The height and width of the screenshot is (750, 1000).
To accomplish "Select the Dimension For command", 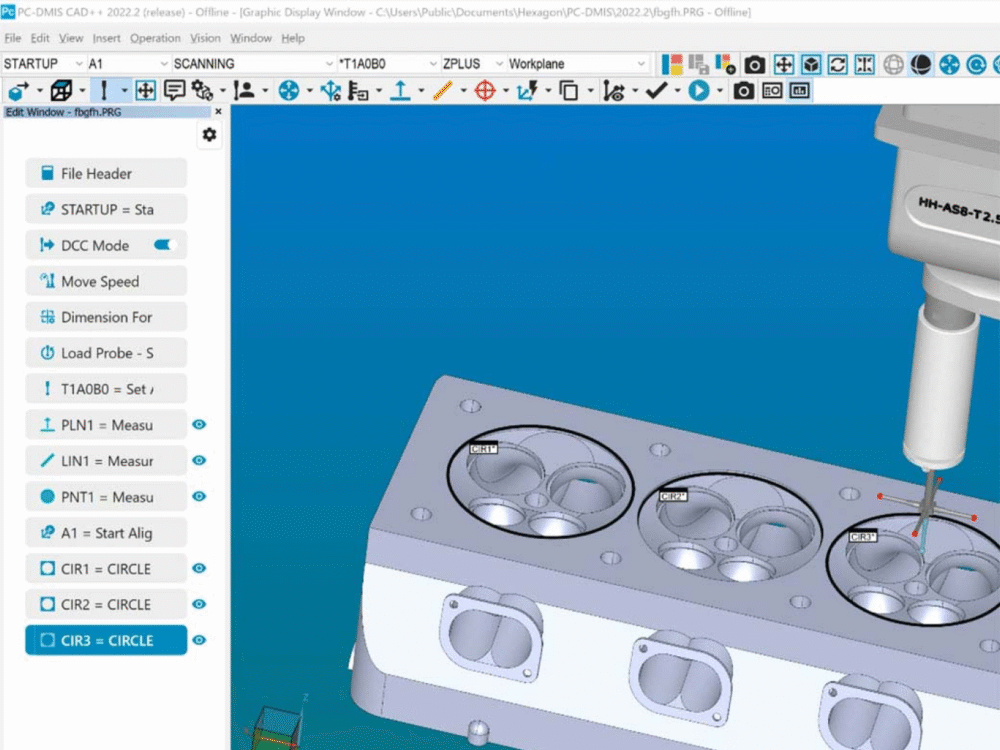I will 106,317.
